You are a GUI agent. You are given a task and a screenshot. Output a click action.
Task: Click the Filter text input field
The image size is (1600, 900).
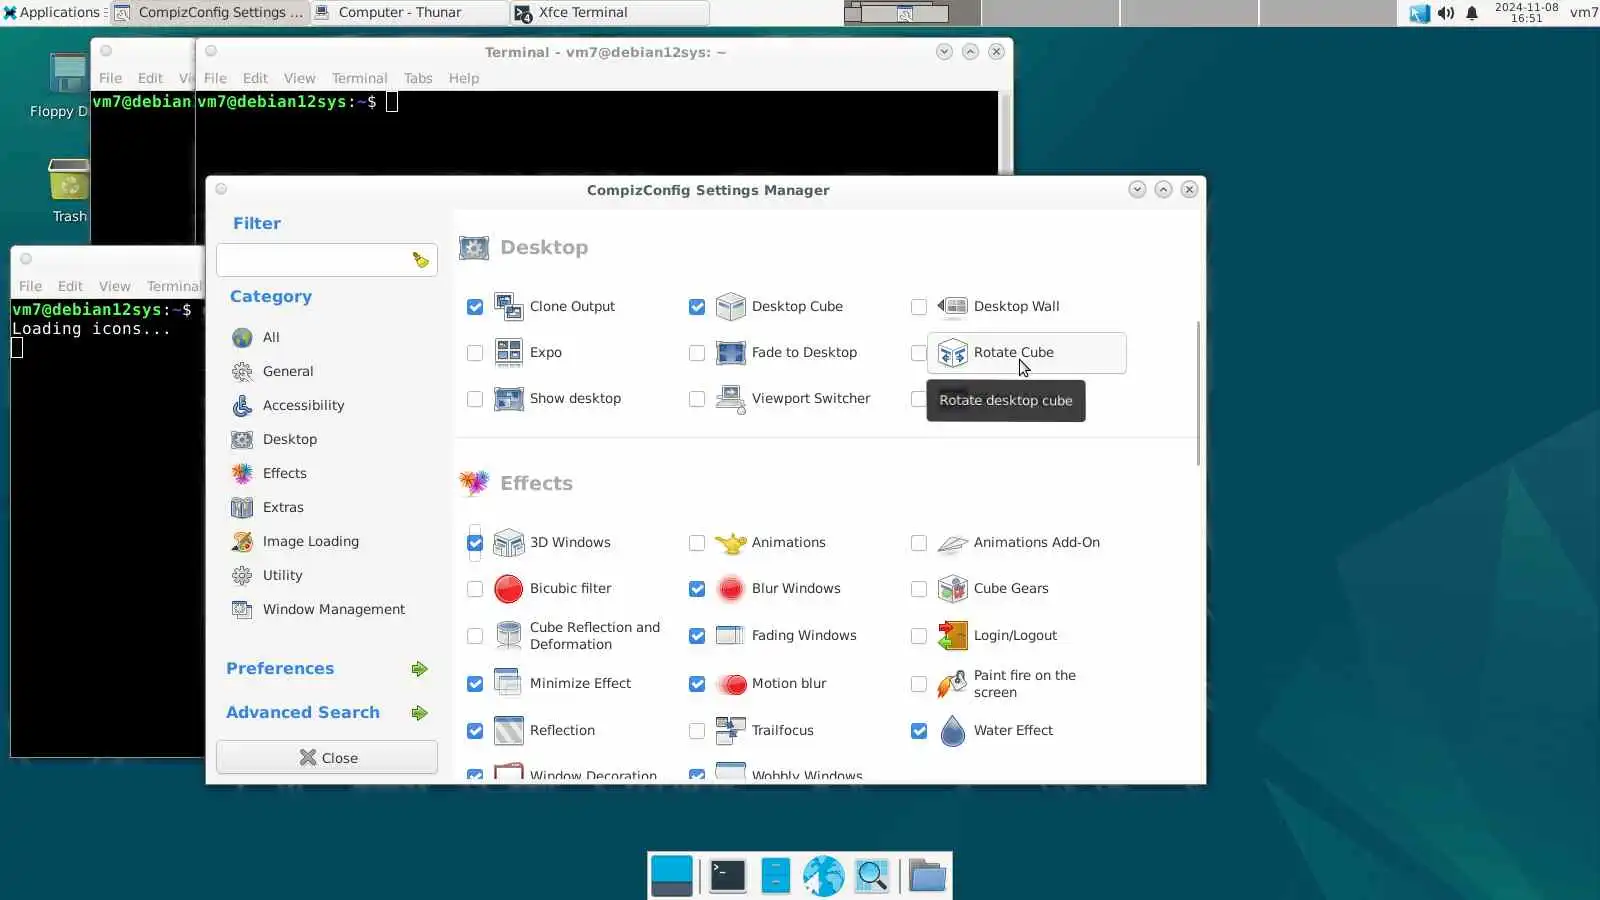click(327, 261)
